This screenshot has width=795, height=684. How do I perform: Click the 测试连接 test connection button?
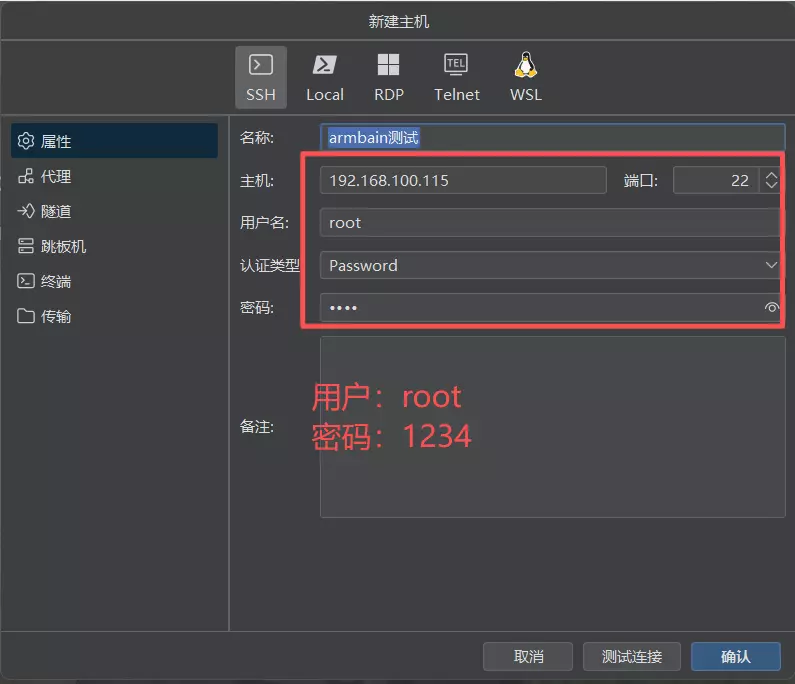[632, 657]
